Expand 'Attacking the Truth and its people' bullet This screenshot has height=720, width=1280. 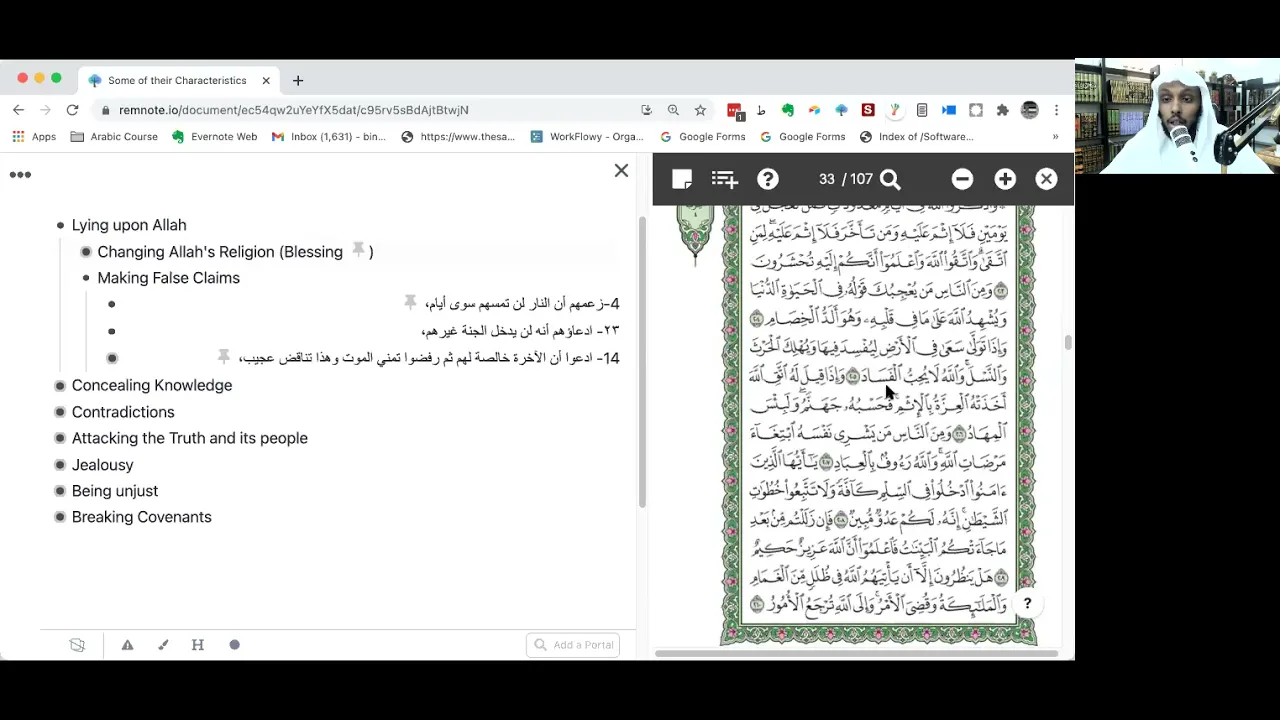click(x=60, y=438)
